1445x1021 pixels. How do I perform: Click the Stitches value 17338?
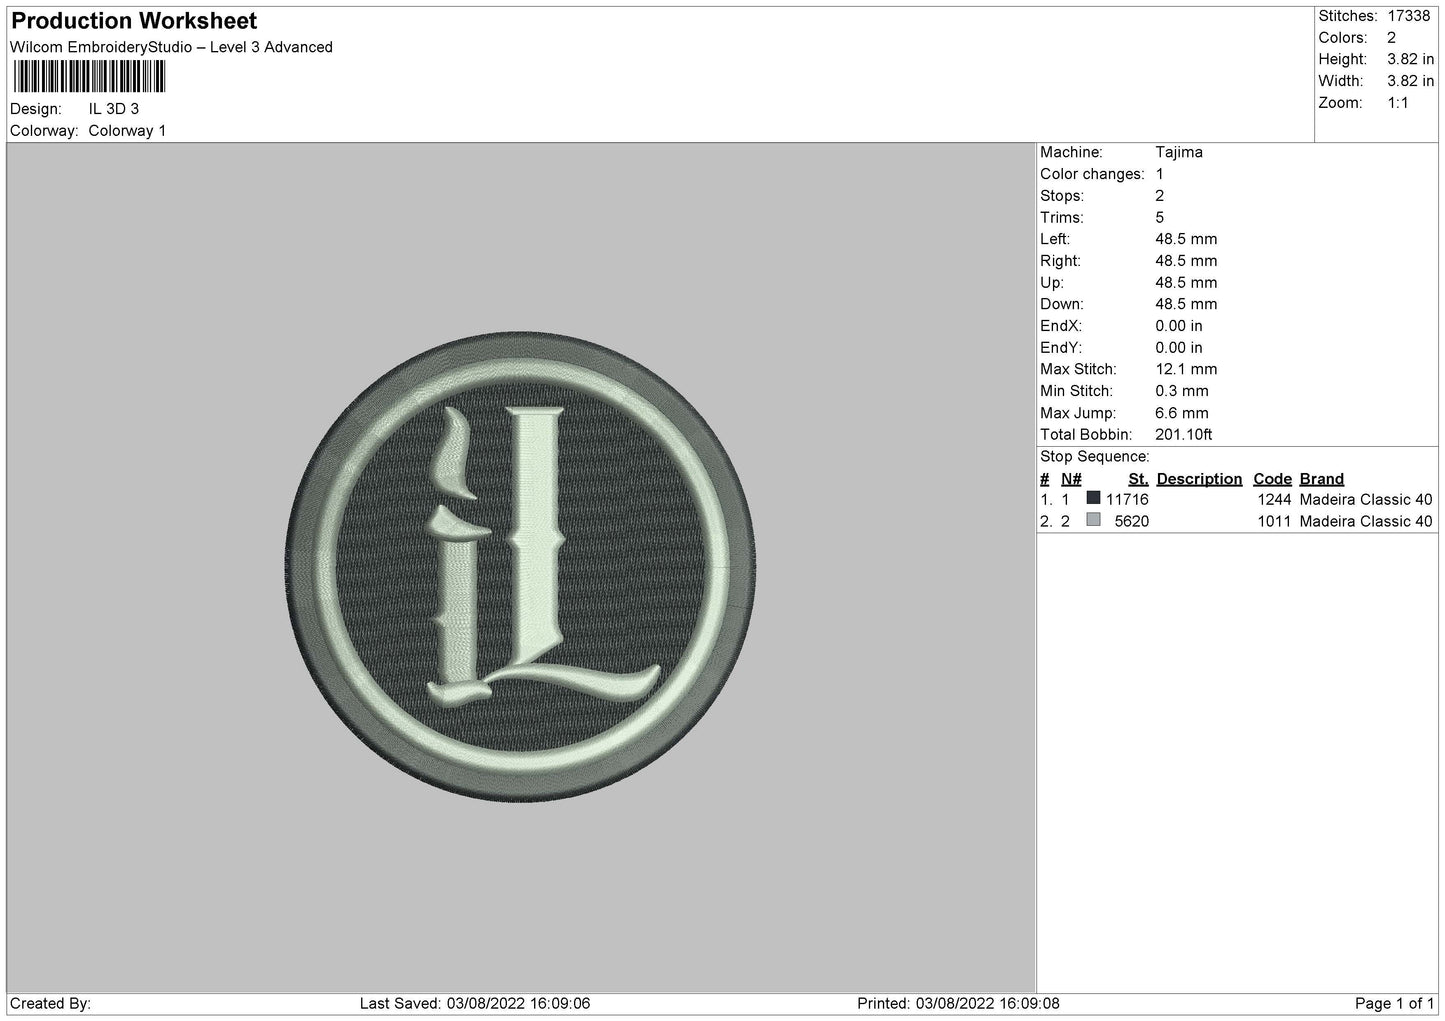[x=1408, y=16]
